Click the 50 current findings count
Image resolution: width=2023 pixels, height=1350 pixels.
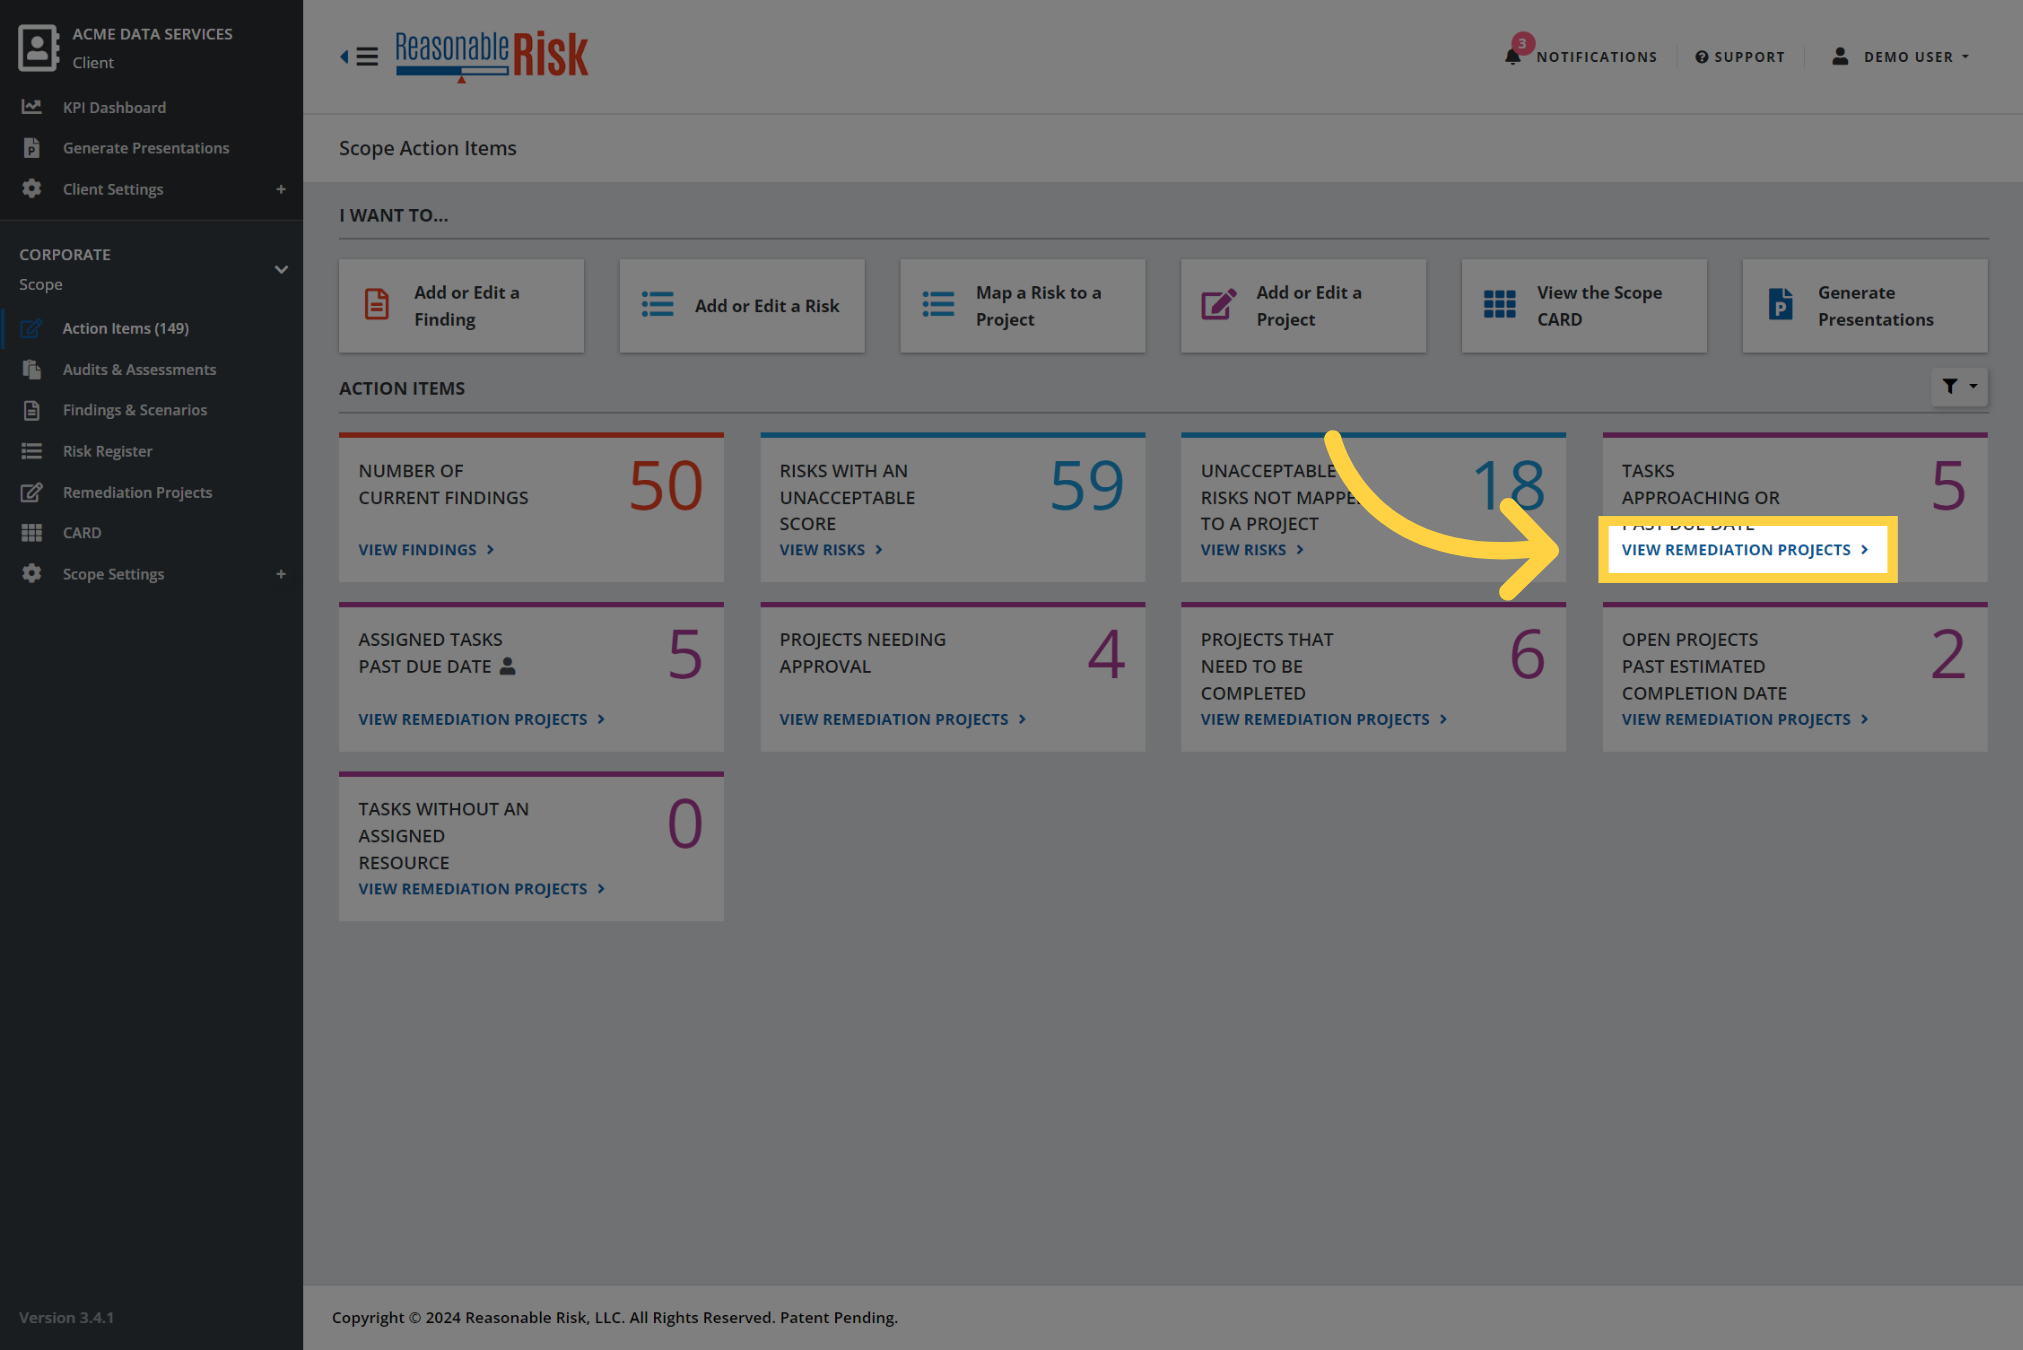(x=666, y=487)
